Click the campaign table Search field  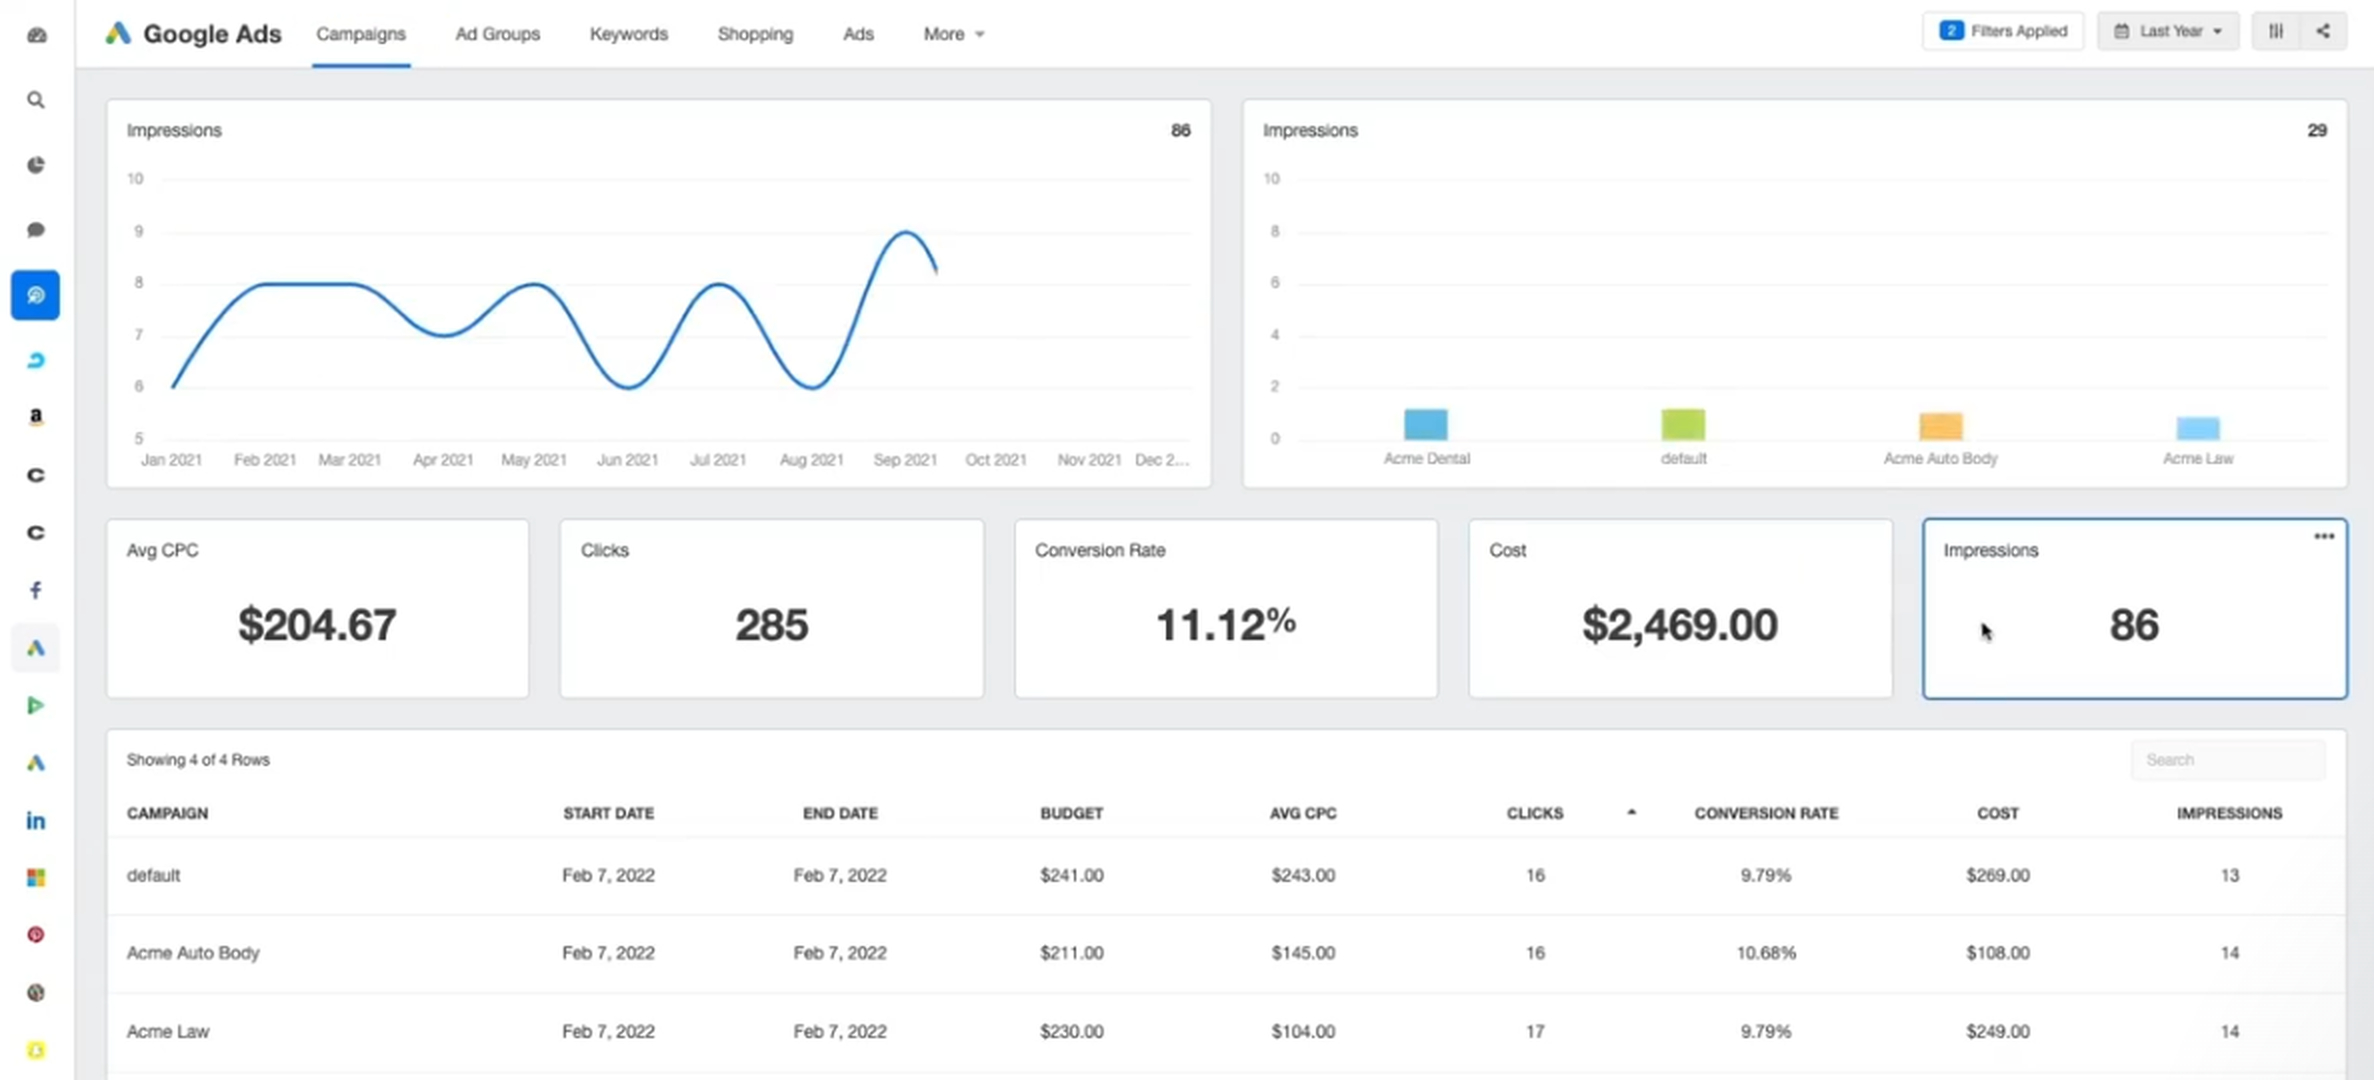[2228, 760]
